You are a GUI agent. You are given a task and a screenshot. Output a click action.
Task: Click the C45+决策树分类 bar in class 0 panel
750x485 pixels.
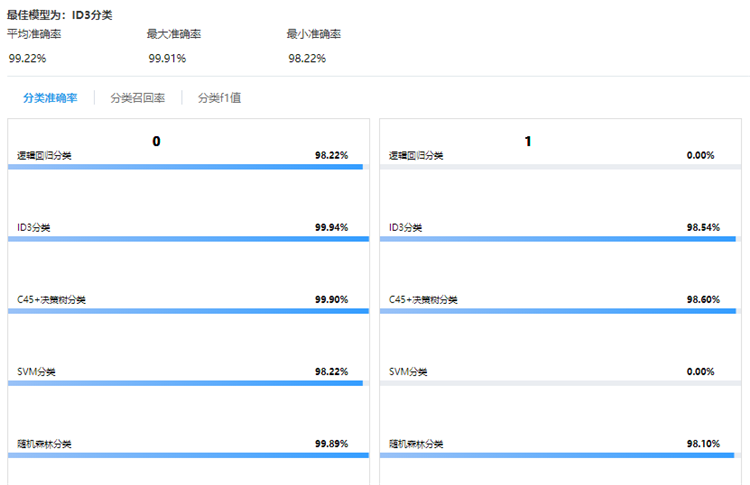pos(188,311)
